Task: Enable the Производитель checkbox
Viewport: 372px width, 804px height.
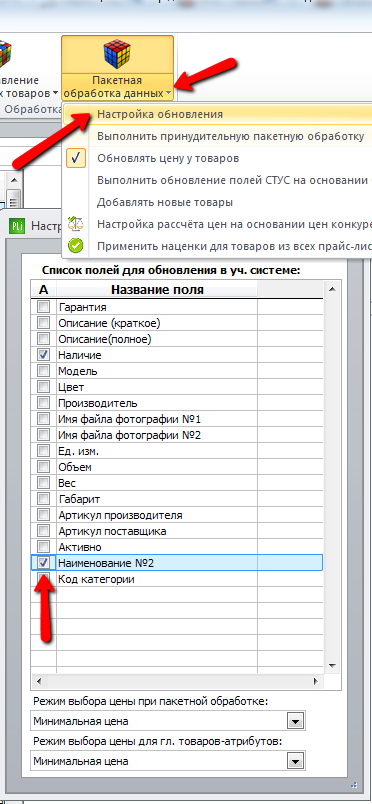Action: [x=44, y=403]
